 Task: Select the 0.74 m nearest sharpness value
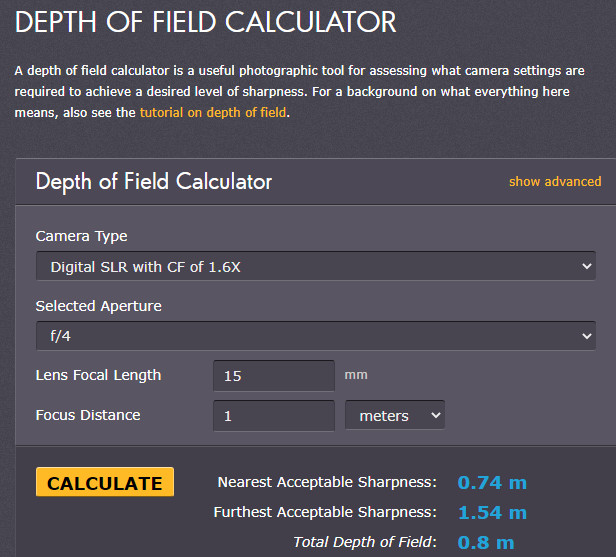[x=492, y=483]
